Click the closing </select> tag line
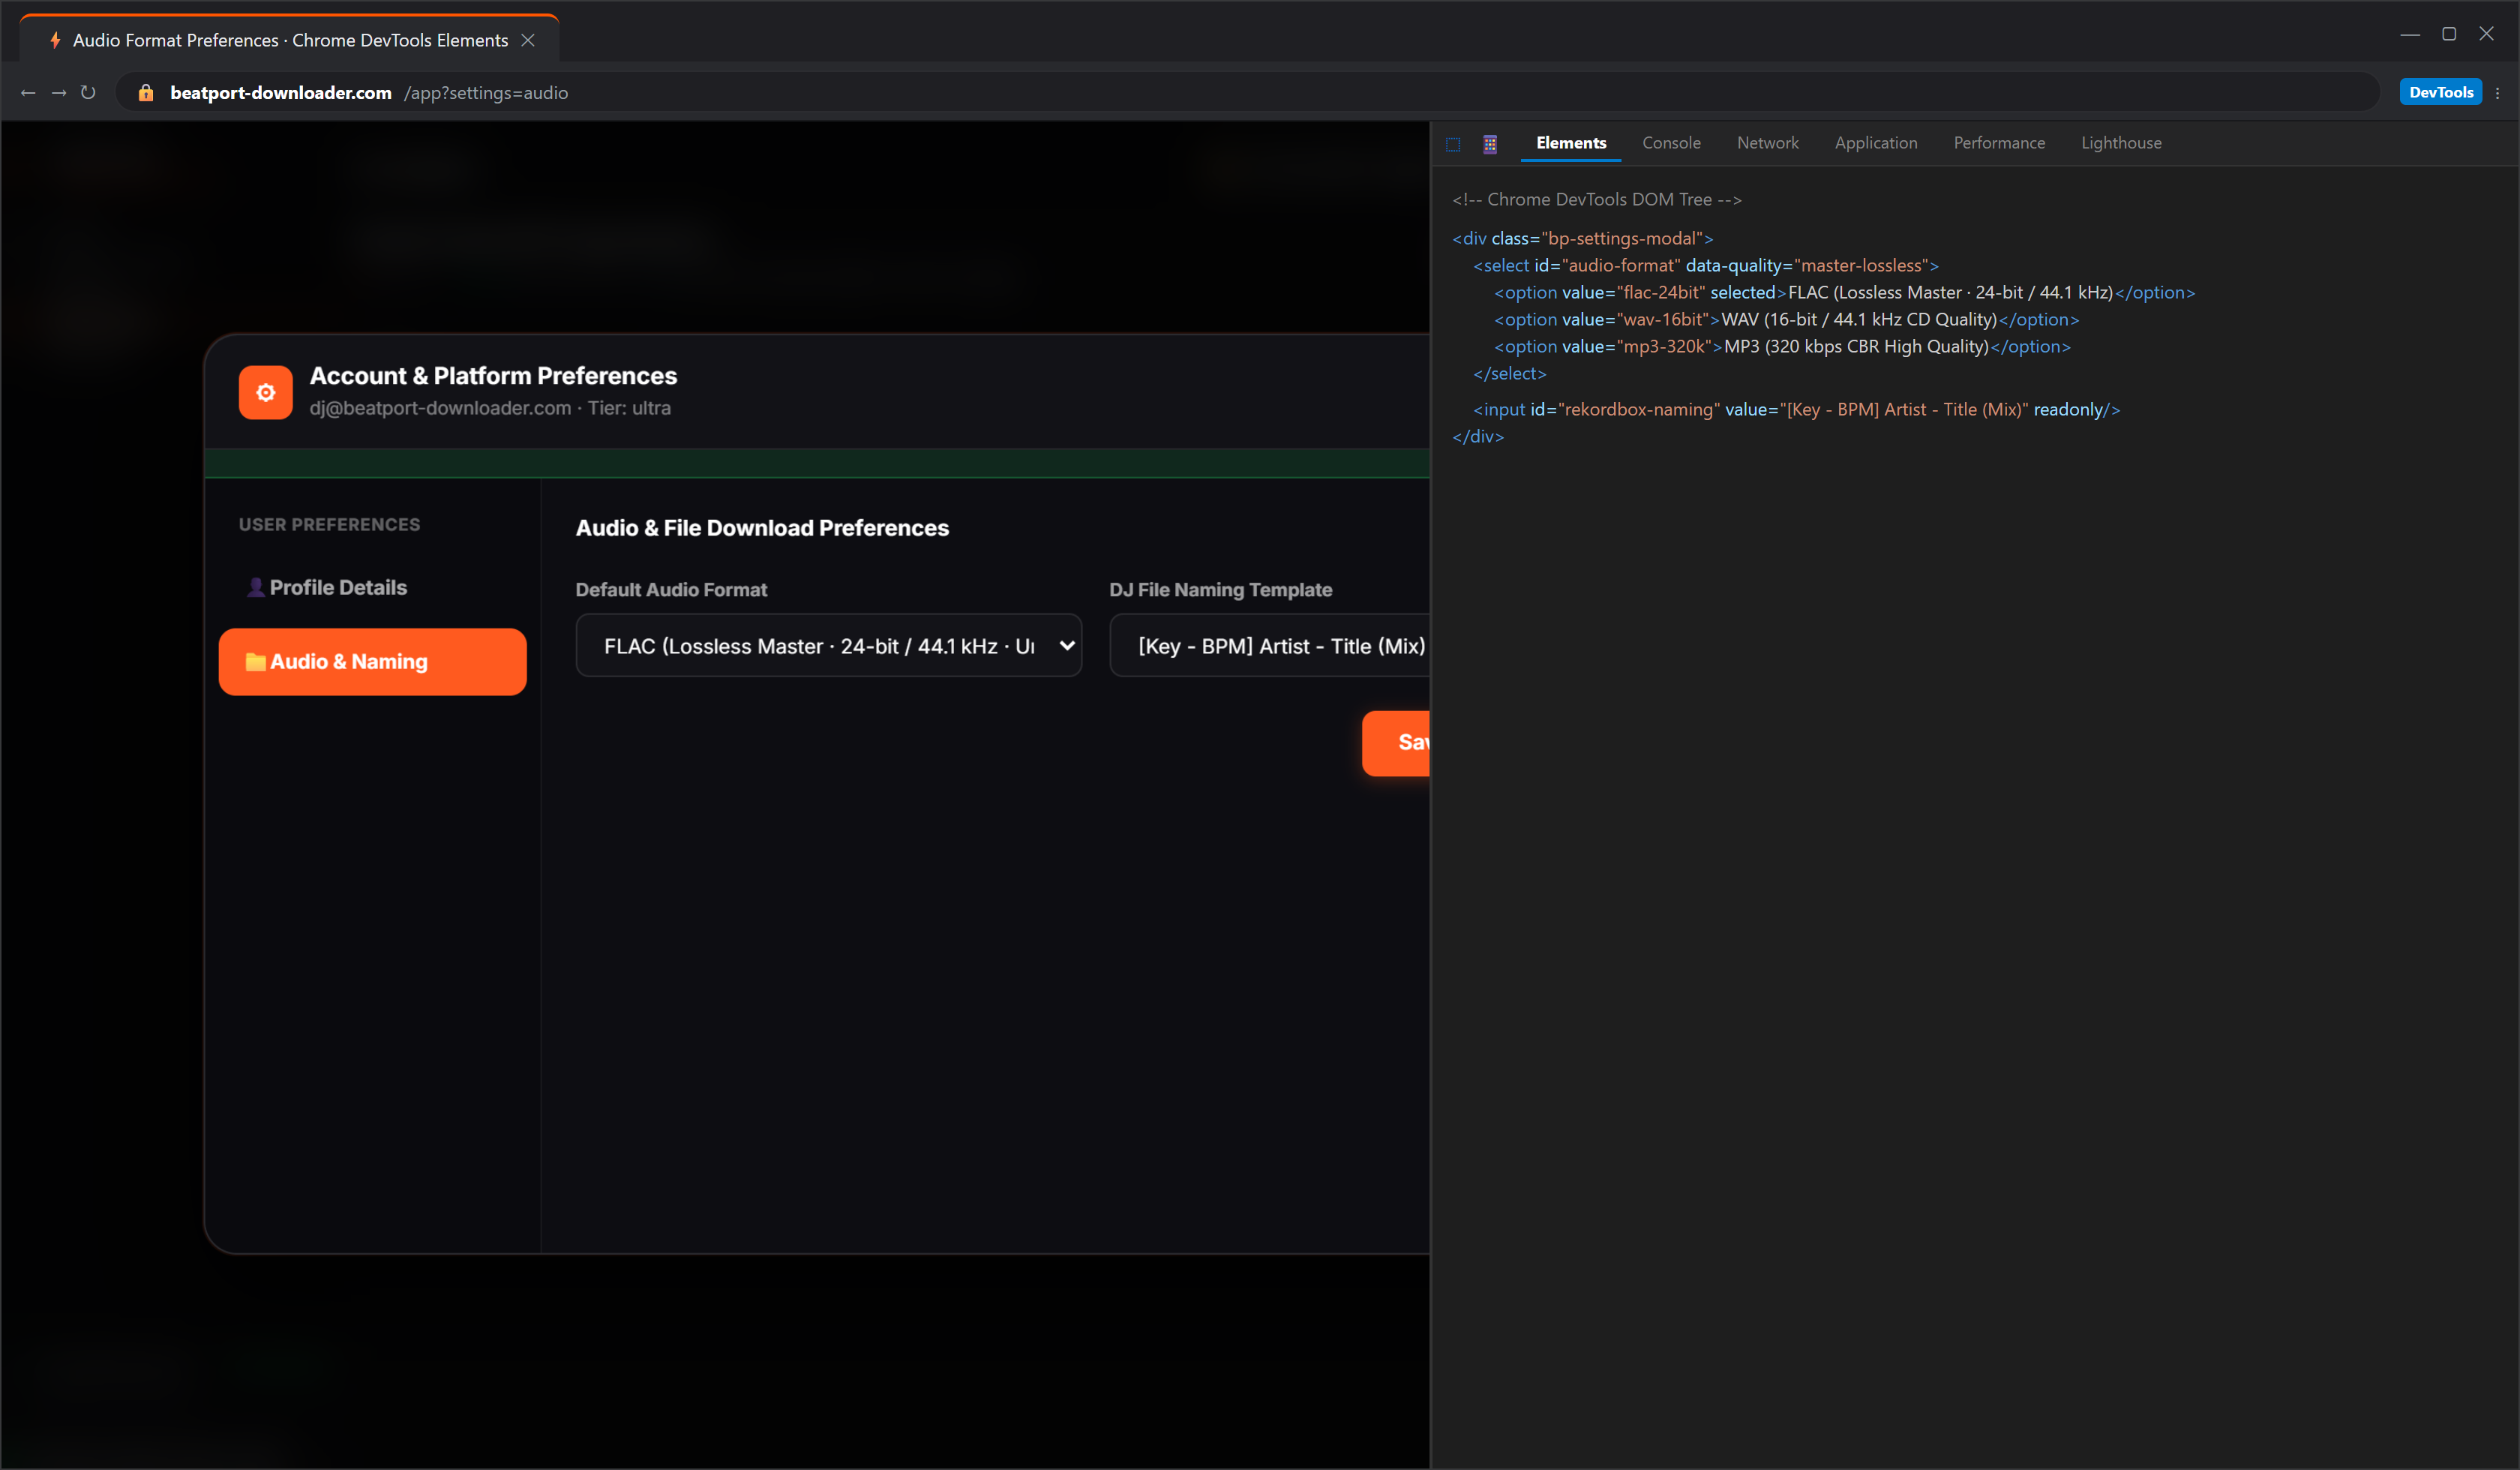The height and width of the screenshot is (1470, 2520). click(x=1509, y=373)
